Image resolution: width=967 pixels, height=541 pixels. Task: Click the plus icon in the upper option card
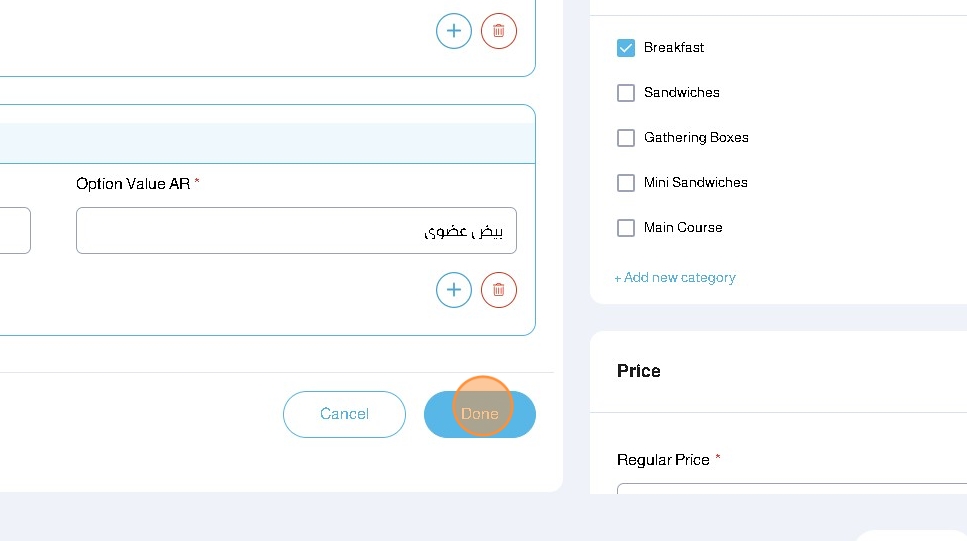point(454,31)
